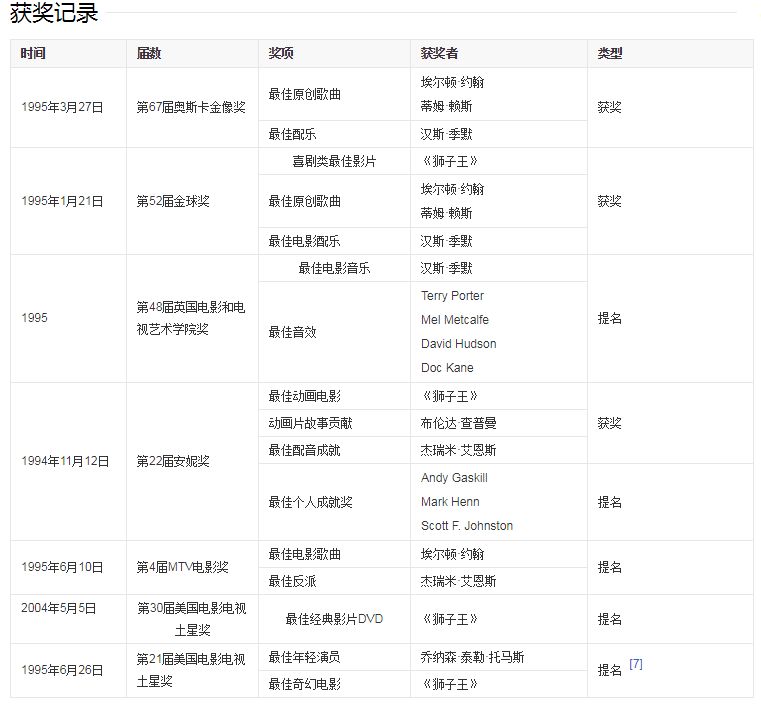Image resolution: width=761 pixels, height=704 pixels.
Task: Click the name 布伦达·查普曼
Action: click(458, 423)
